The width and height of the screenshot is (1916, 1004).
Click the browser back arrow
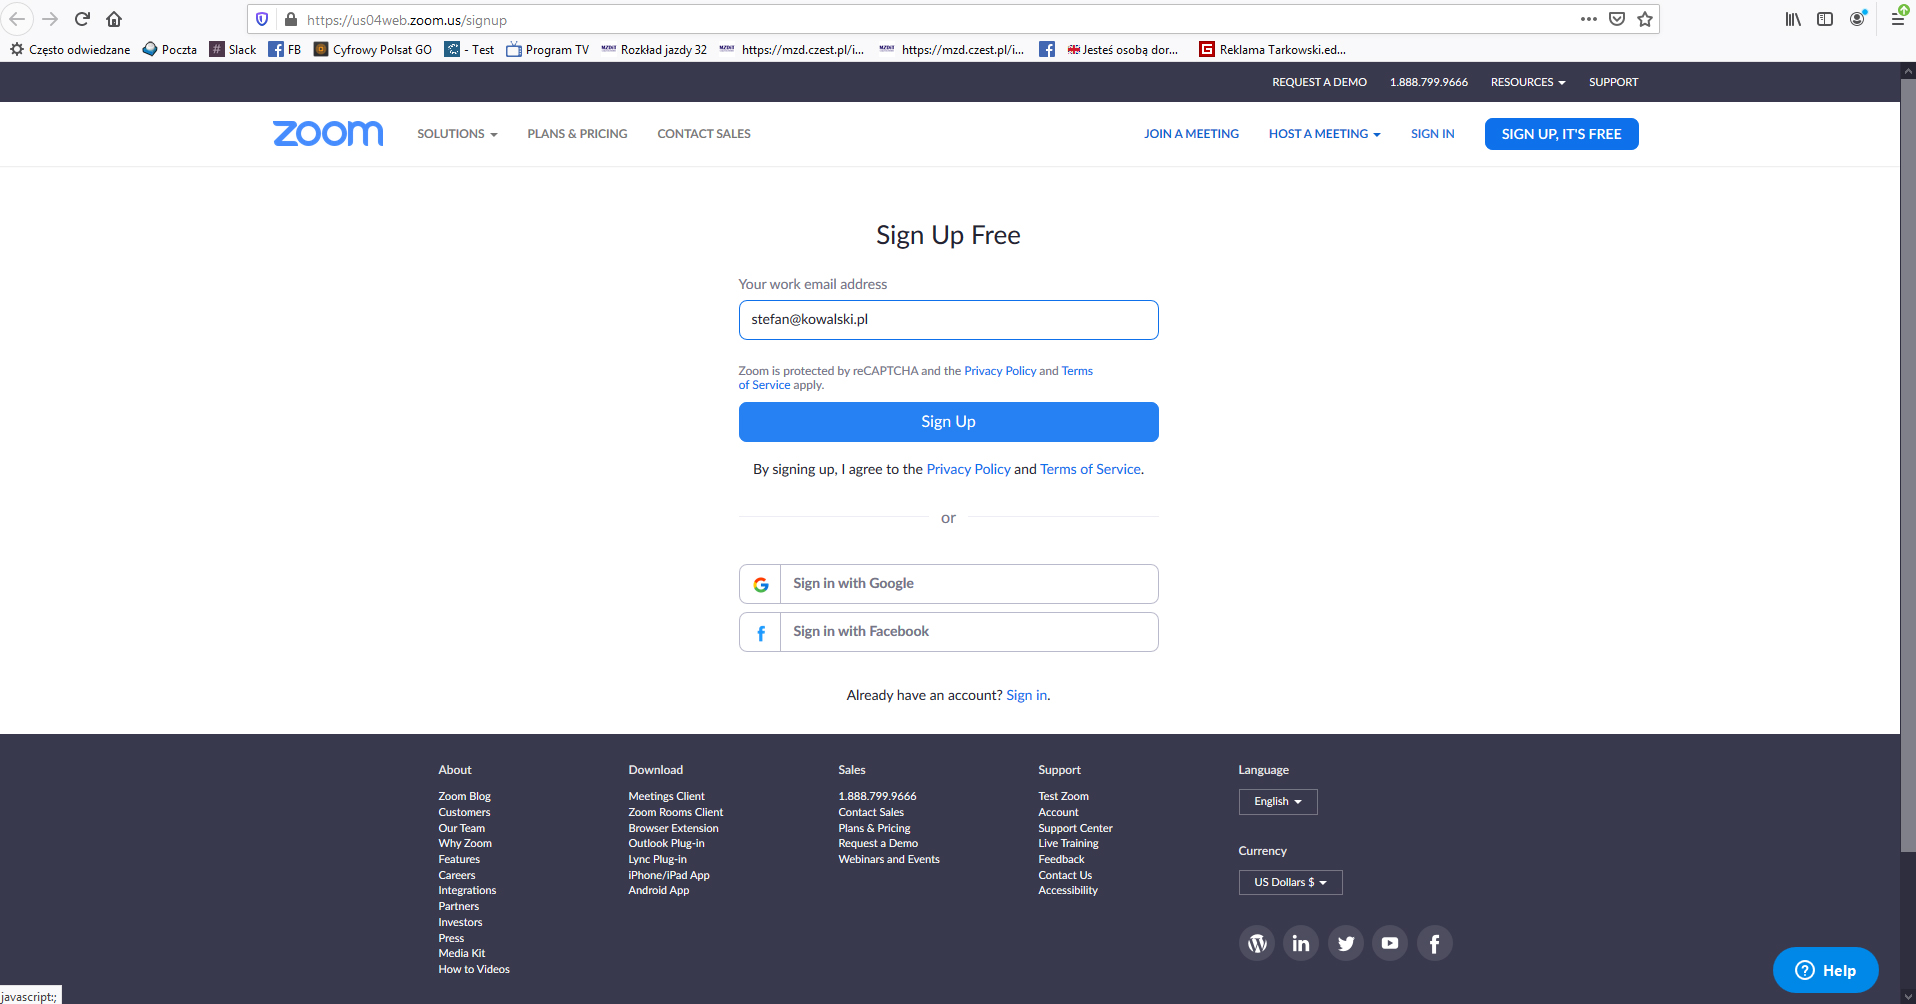pos(17,19)
